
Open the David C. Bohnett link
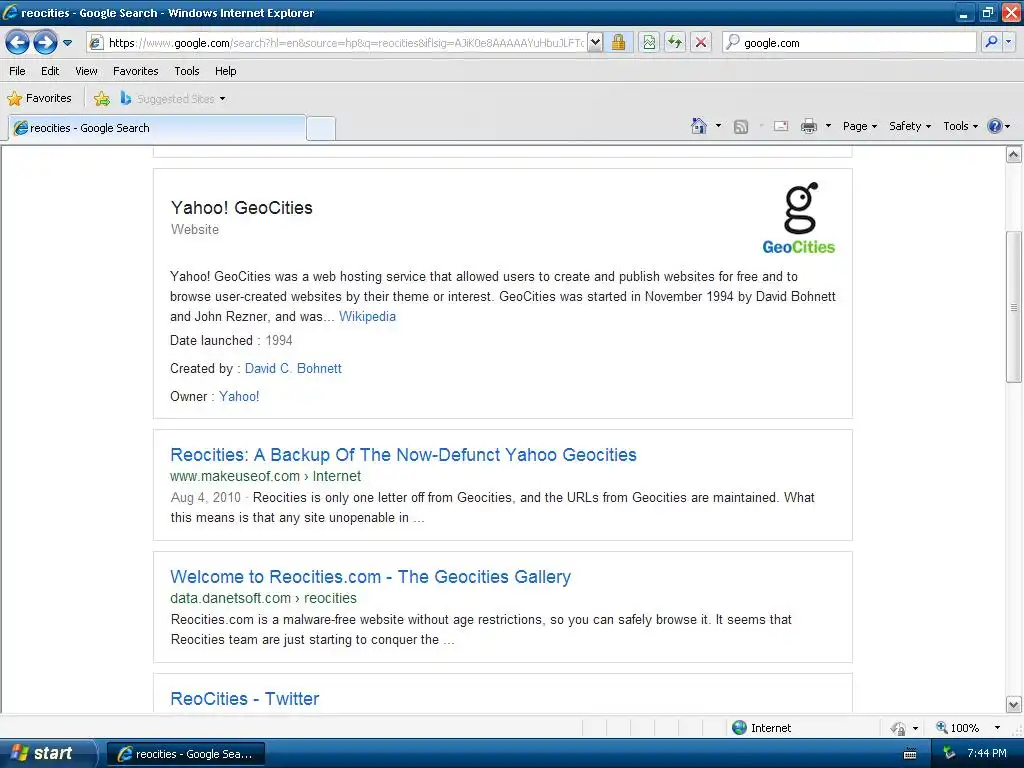[x=293, y=369]
